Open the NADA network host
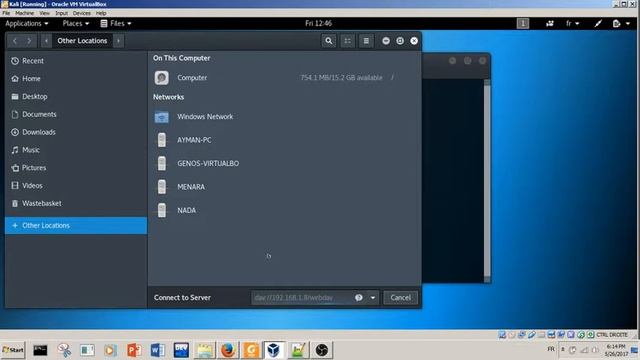 [x=284, y=210]
